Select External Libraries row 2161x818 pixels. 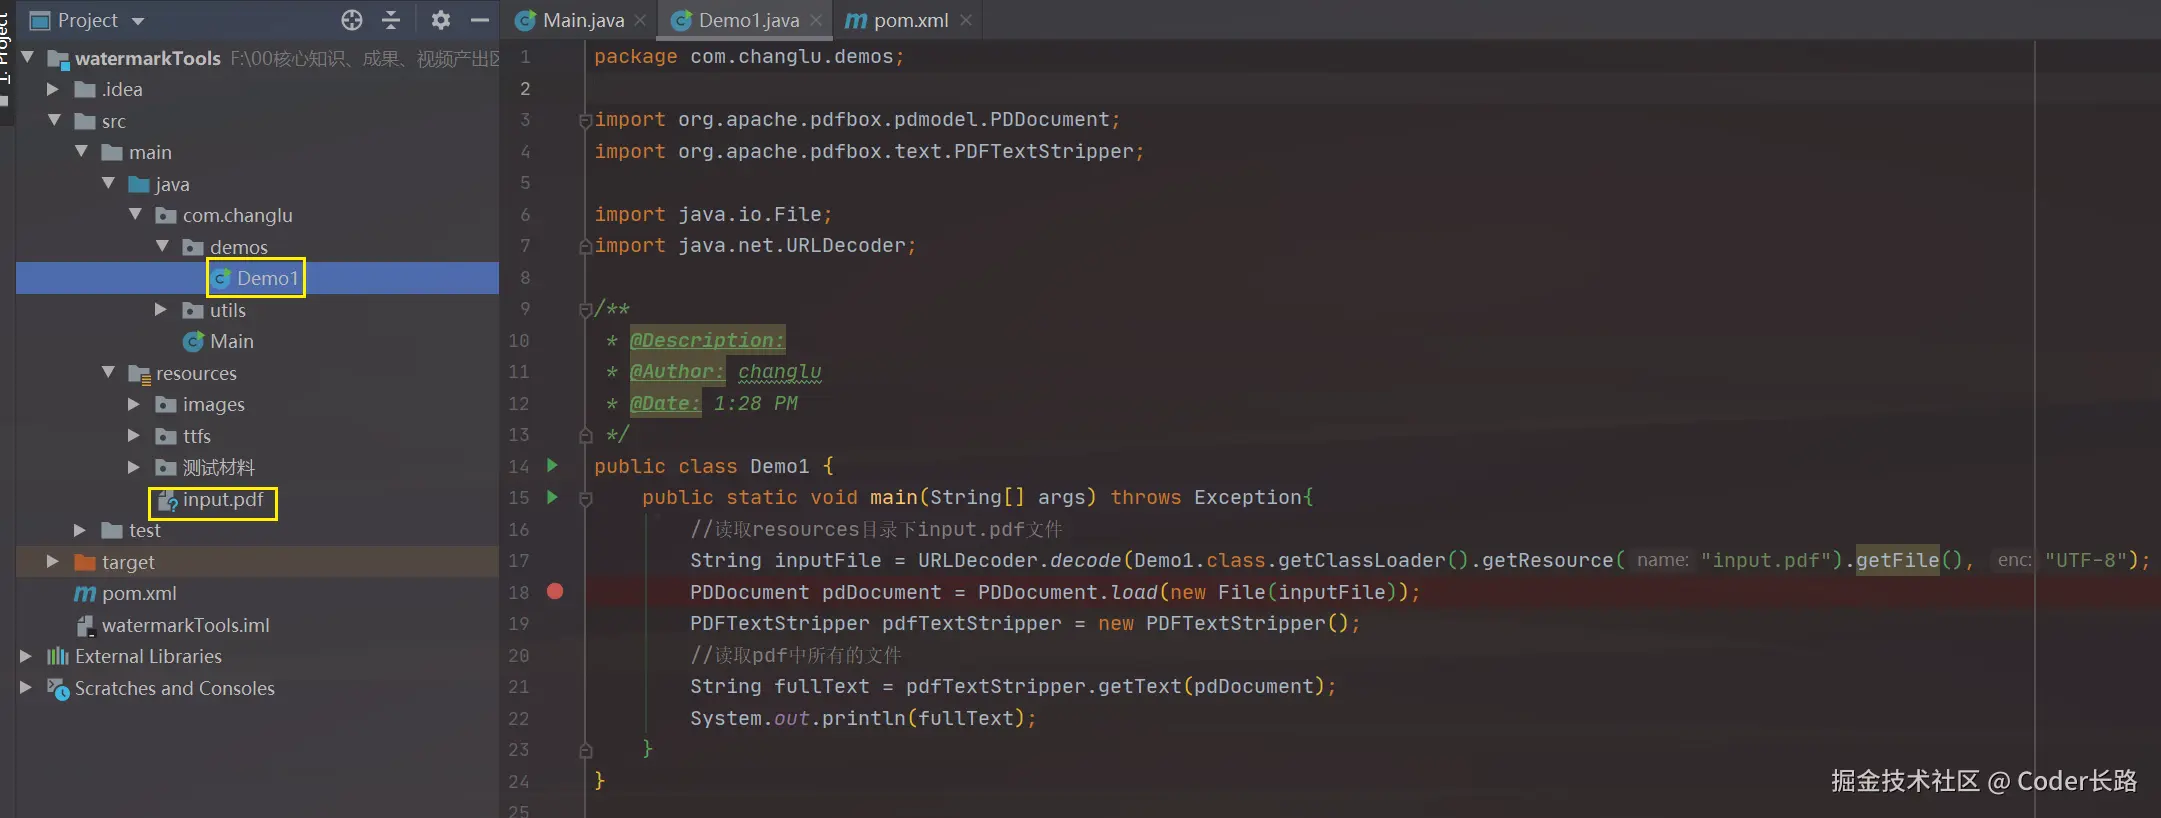tap(257, 656)
